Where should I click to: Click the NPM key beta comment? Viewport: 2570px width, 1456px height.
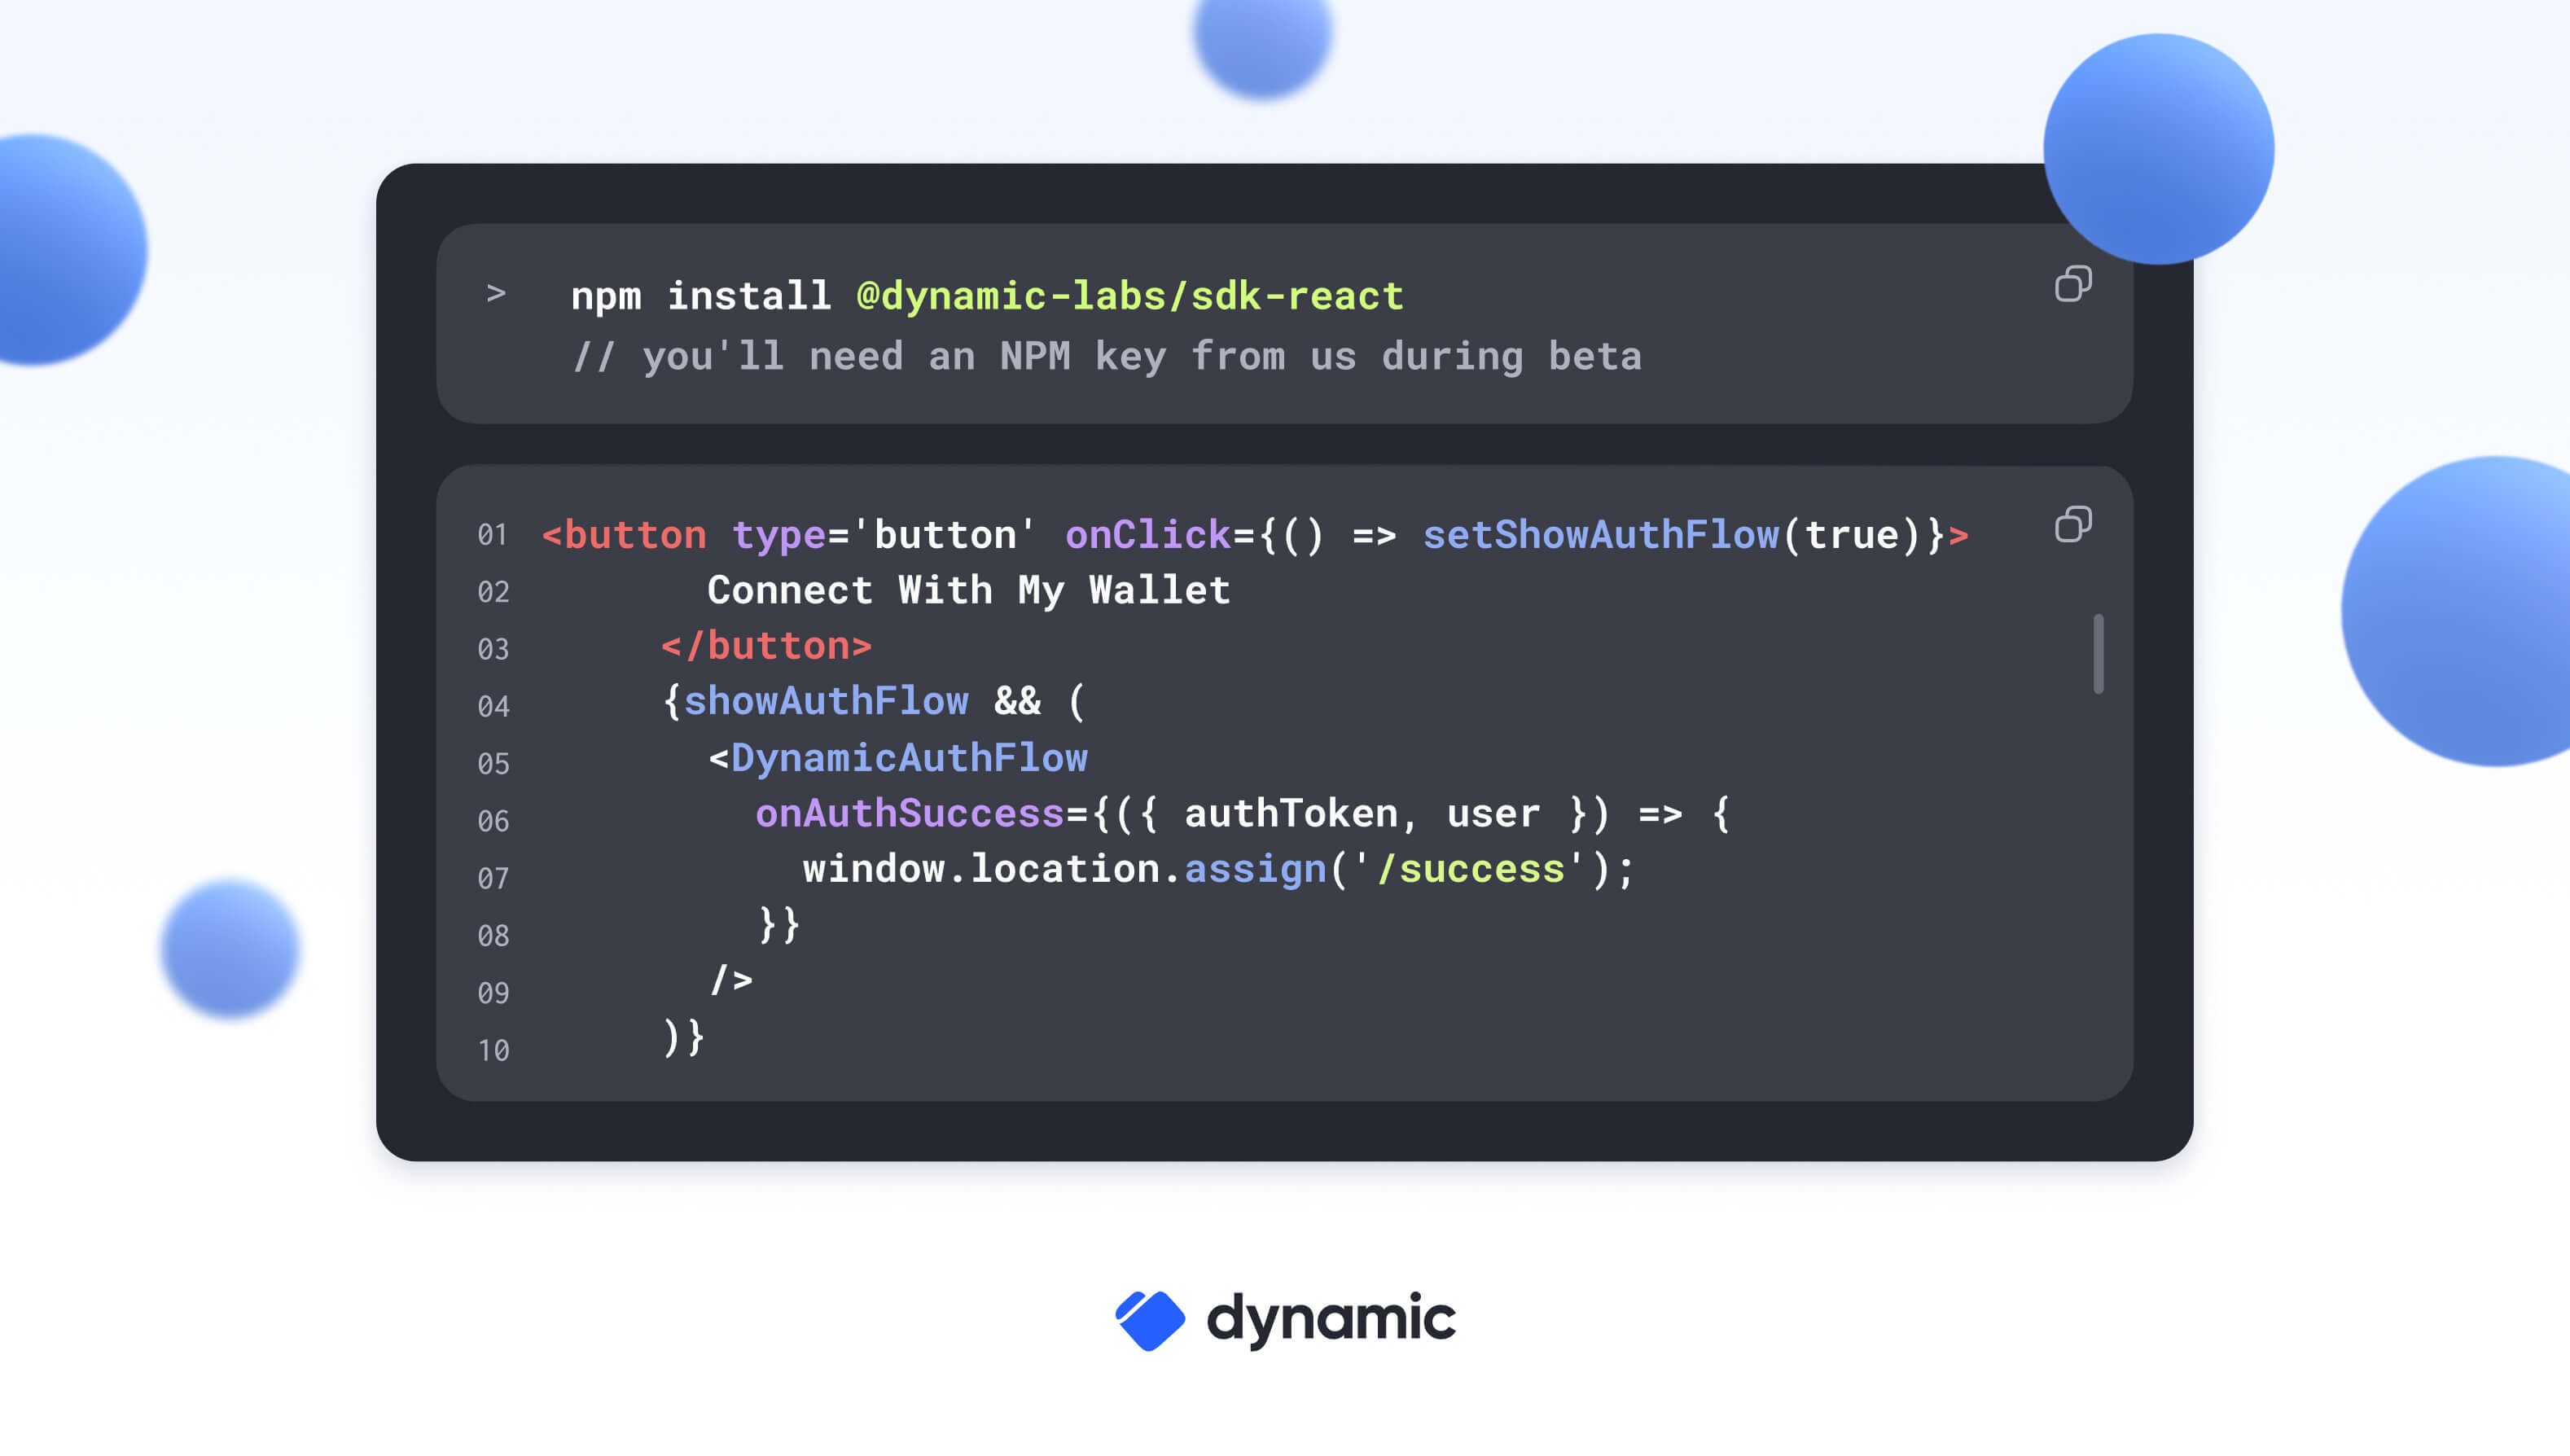coord(1106,357)
